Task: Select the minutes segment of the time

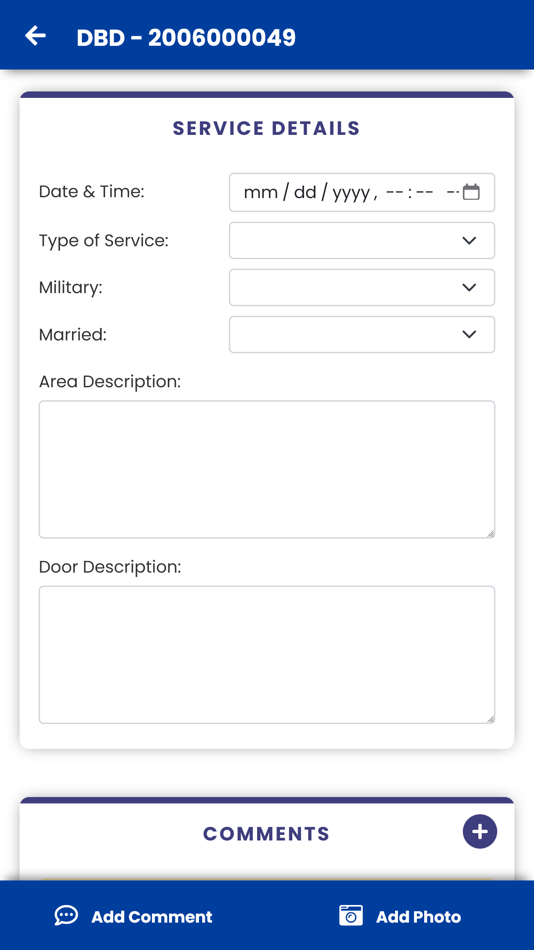Action: [424, 193]
